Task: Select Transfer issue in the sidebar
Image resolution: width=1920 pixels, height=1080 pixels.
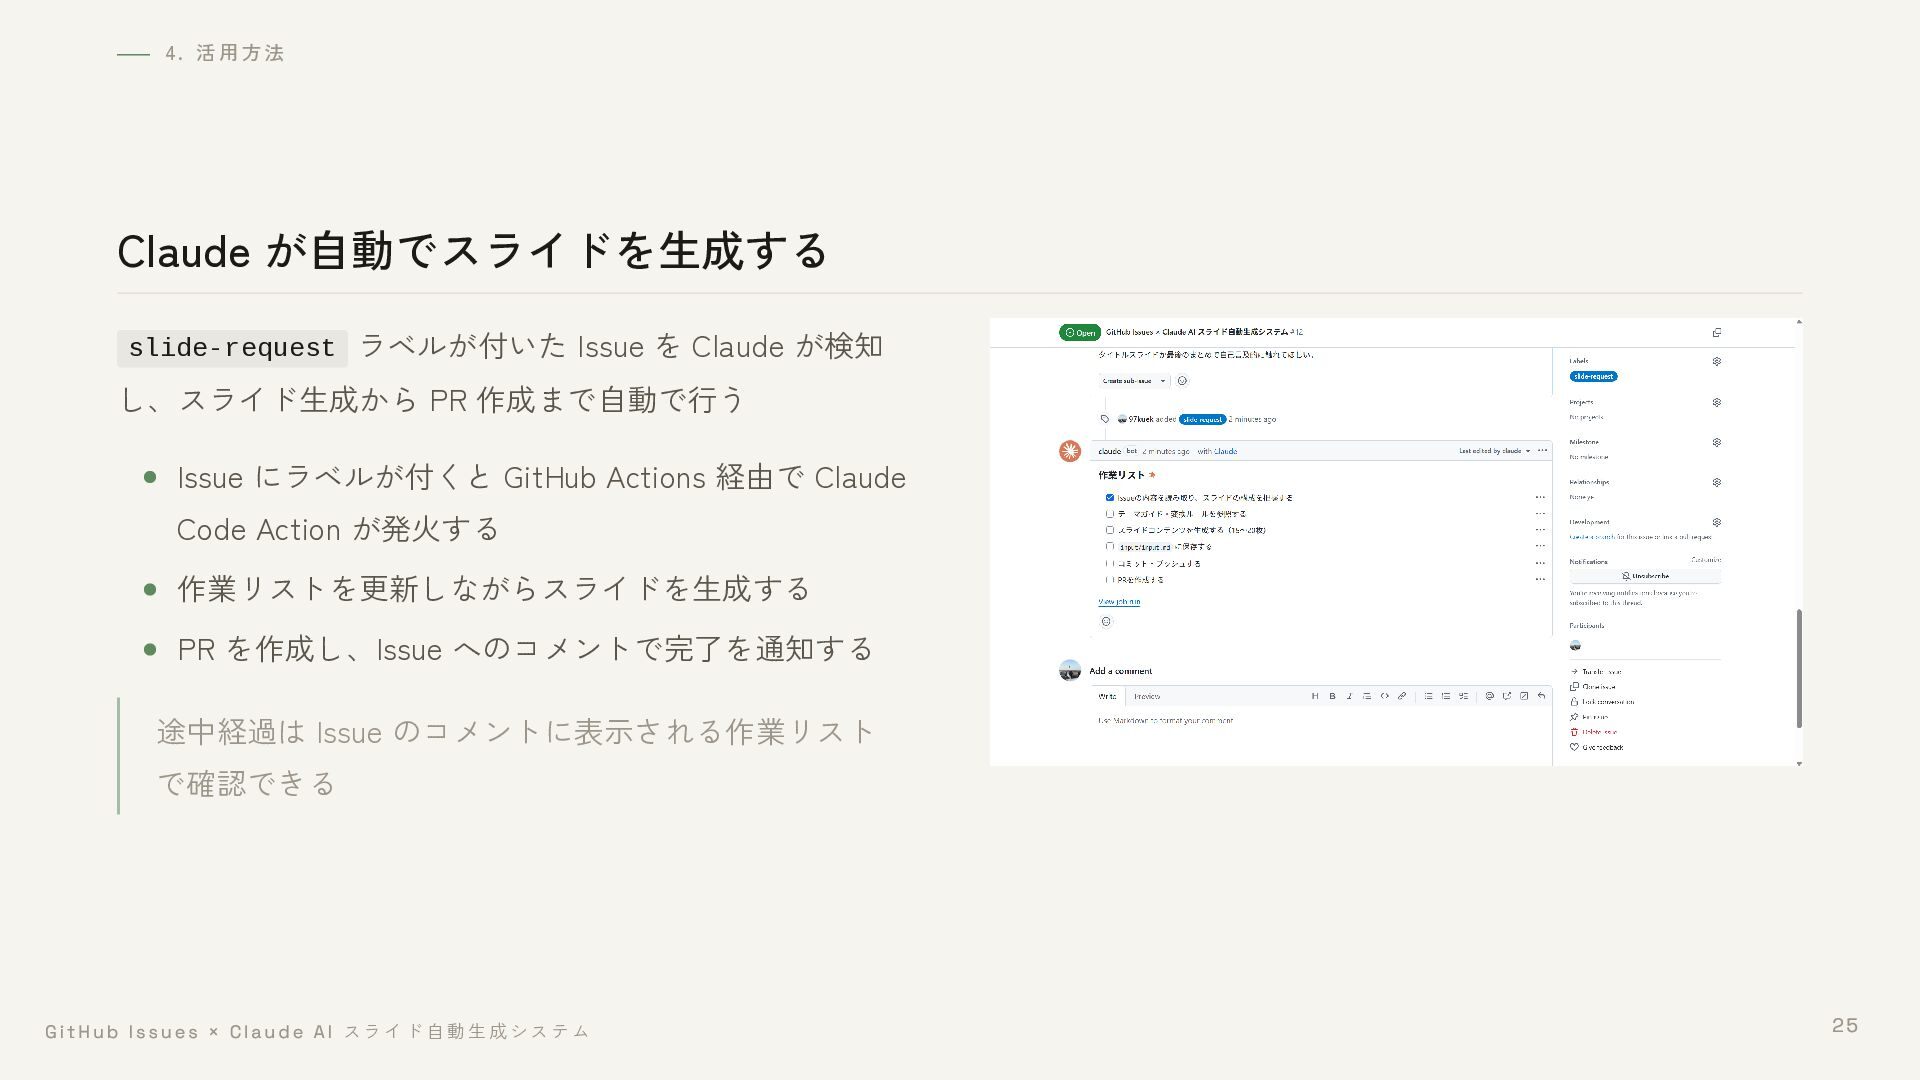Action: pyautogui.click(x=1596, y=672)
